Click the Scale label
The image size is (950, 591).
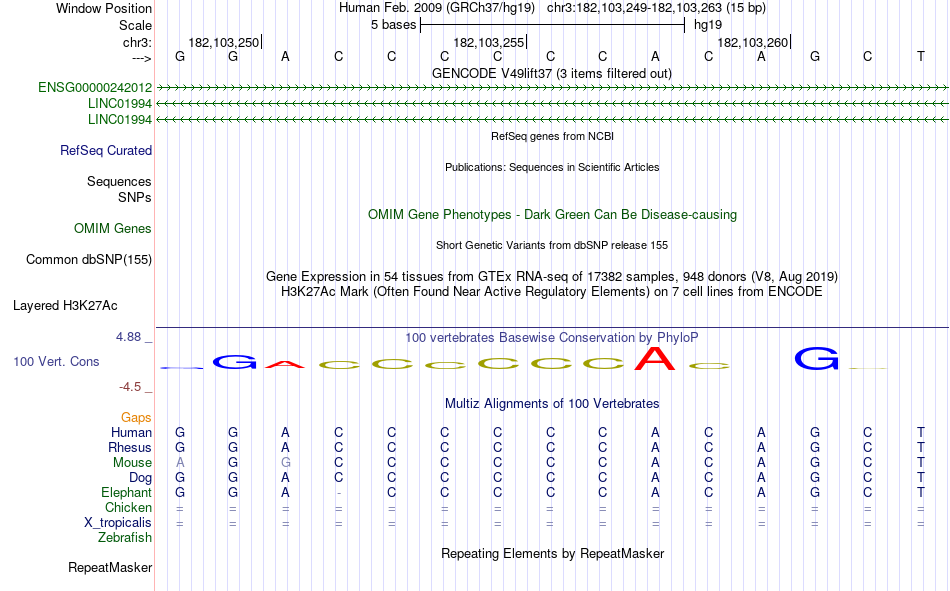click(136, 25)
